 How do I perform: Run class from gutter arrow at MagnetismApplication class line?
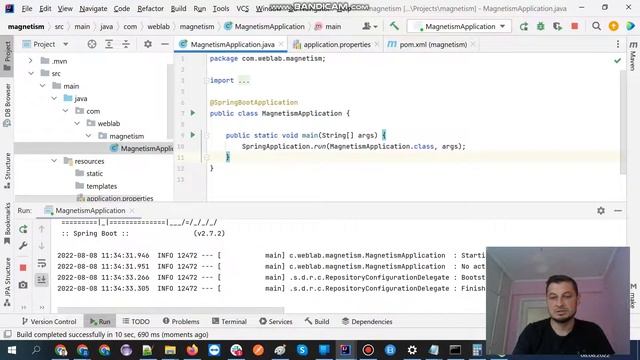(193, 113)
